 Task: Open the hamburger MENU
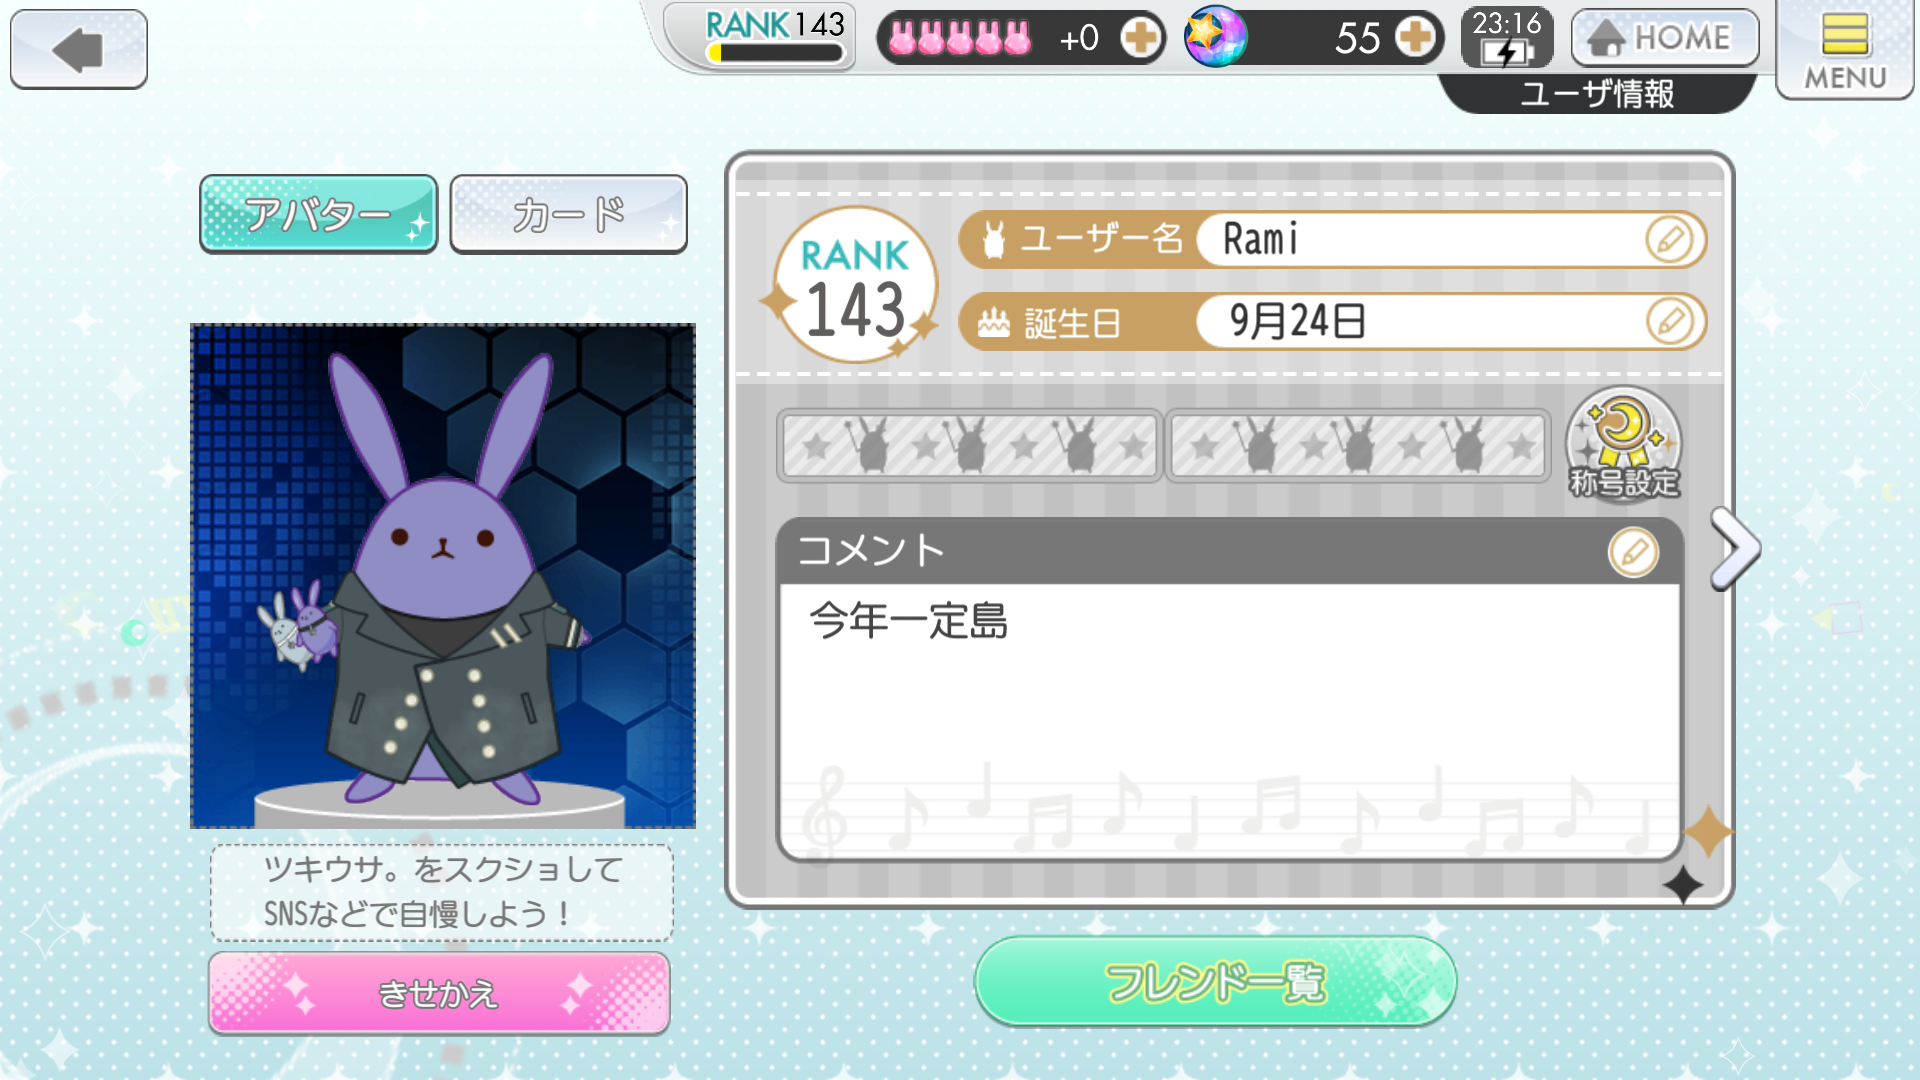coord(1845,50)
